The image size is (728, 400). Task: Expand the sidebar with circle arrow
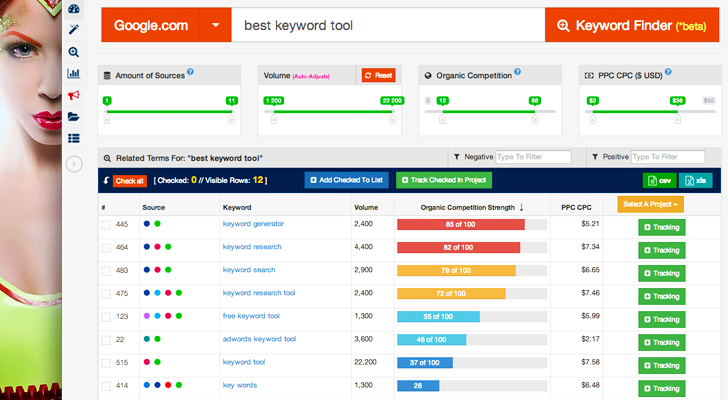(74, 164)
